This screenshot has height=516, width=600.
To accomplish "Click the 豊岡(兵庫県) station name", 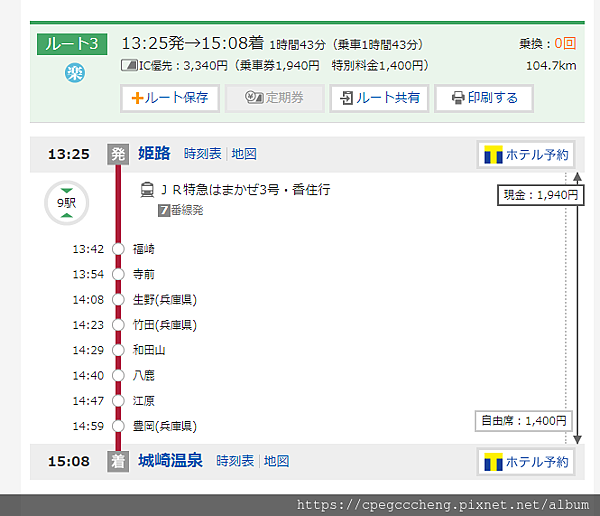I will (165, 426).
